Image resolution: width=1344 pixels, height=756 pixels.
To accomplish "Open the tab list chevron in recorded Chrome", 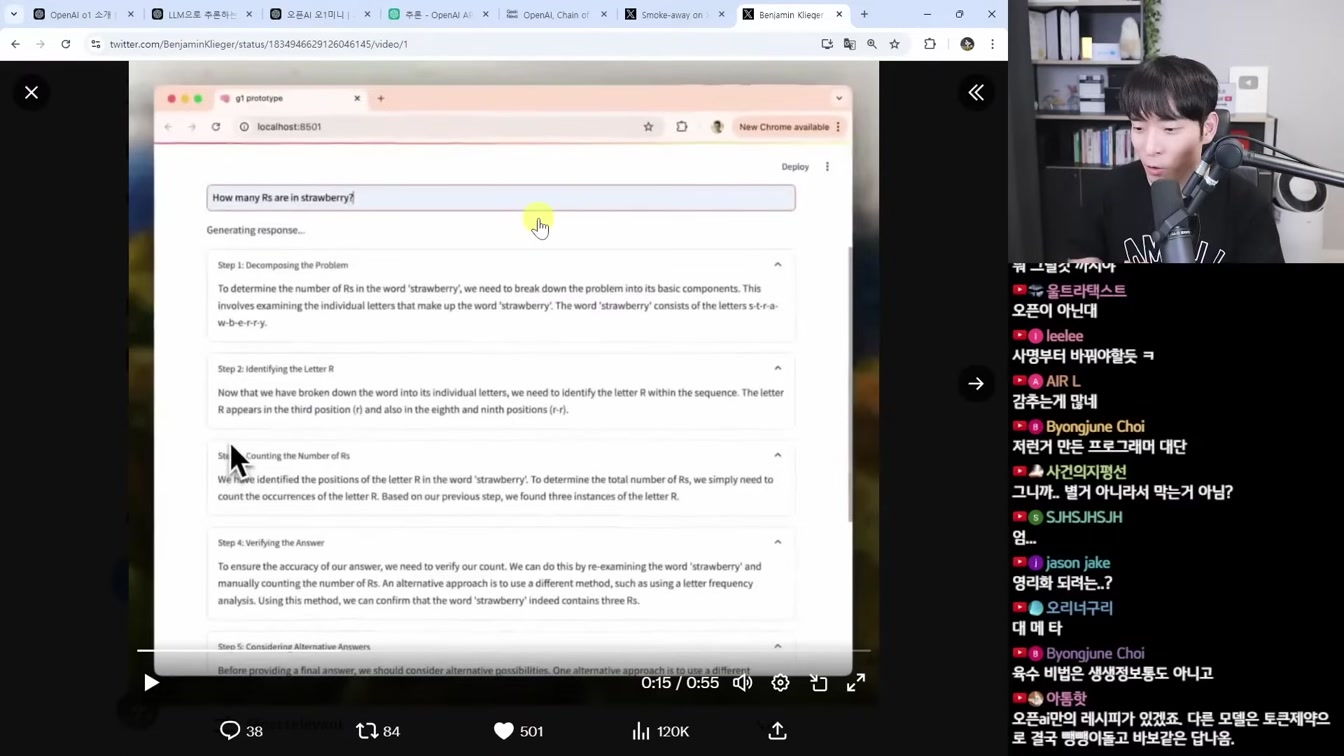I will coord(839,98).
